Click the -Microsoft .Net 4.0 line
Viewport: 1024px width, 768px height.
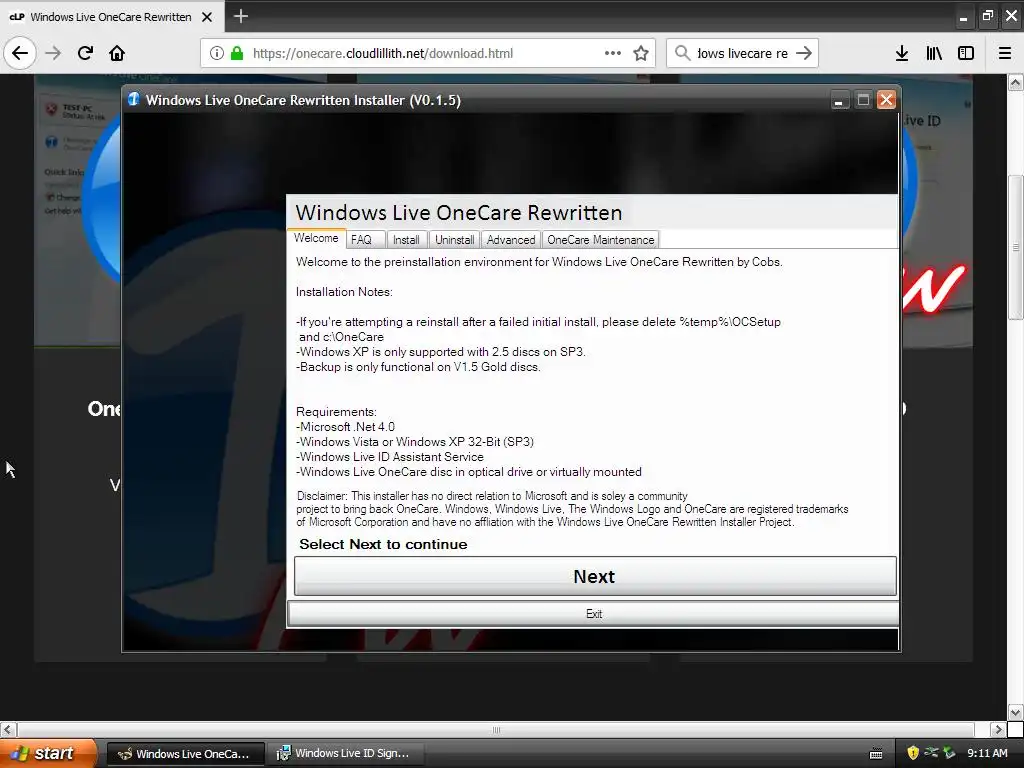[x=345, y=427]
